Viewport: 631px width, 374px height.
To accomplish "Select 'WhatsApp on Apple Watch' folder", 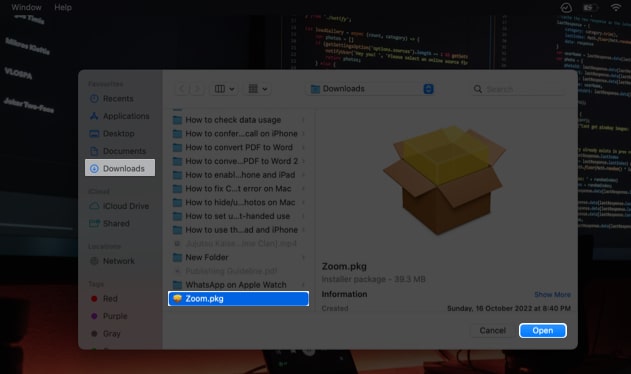I will click(239, 285).
